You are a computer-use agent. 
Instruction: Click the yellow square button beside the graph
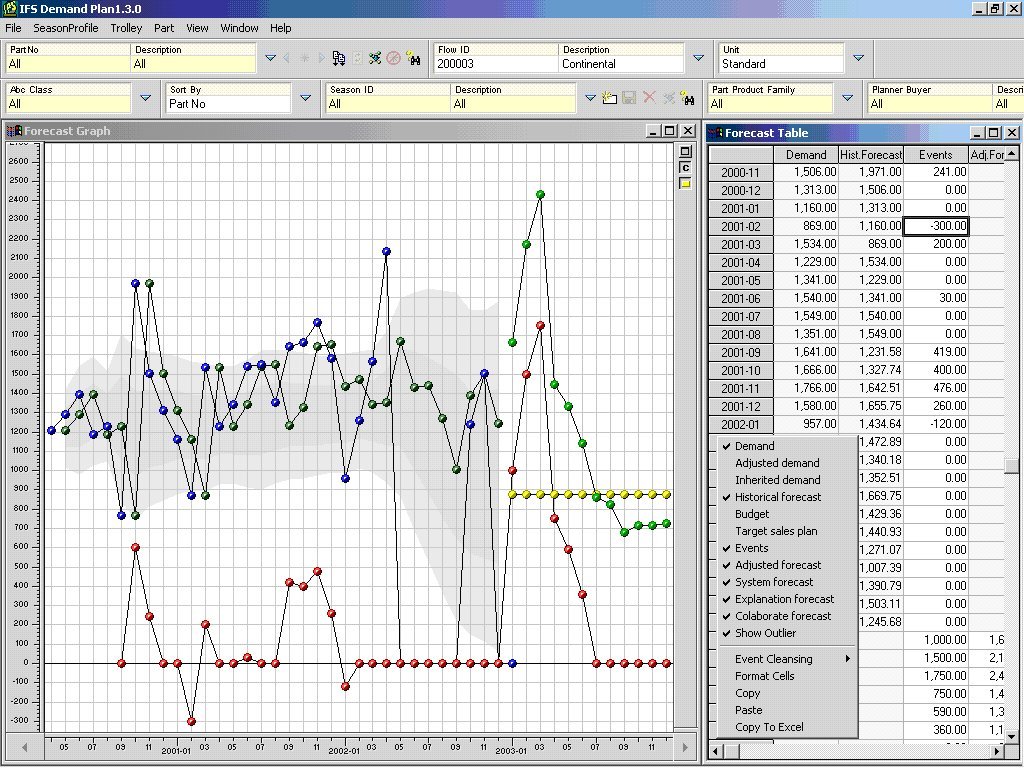pyautogui.click(x=685, y=184)
